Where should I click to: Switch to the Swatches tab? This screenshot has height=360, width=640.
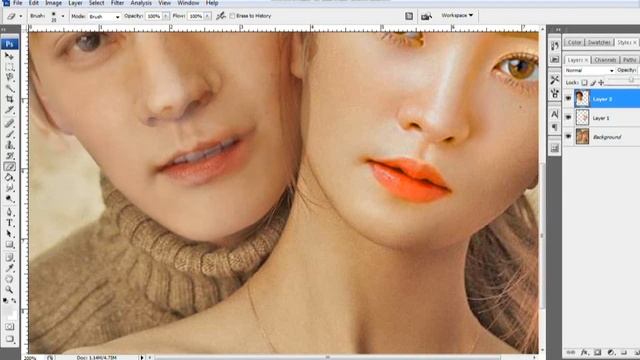(x=599, y=42)
